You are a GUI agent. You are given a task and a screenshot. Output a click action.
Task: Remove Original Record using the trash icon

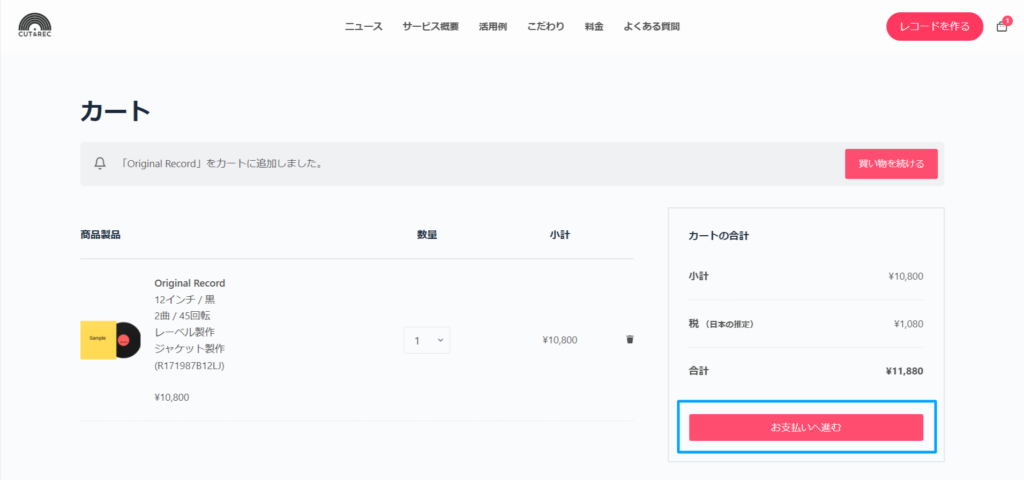[630, 340]
